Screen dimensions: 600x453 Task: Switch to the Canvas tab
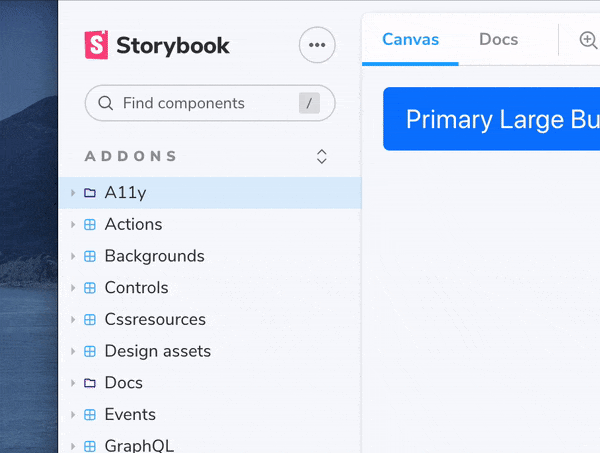(x=410, y=39)
